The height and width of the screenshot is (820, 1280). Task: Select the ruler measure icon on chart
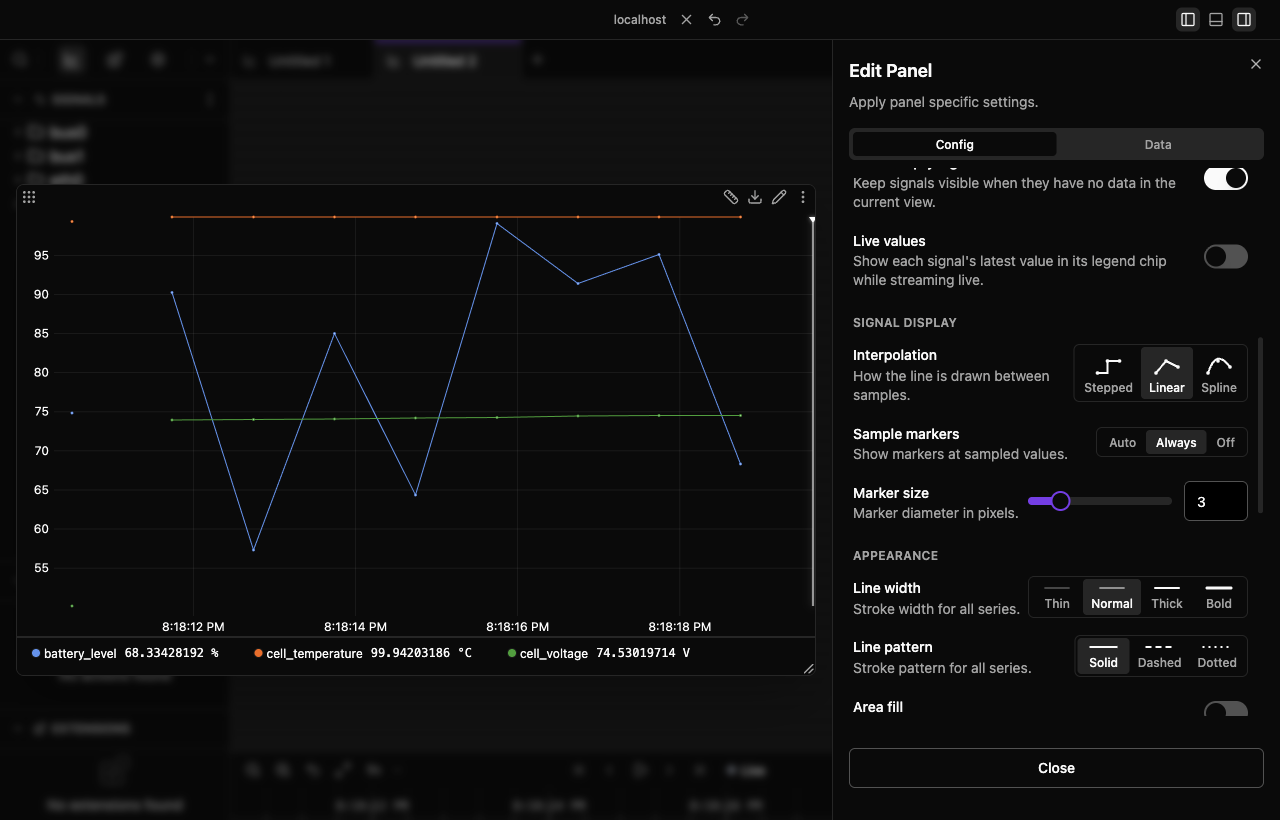pos(731,197)
